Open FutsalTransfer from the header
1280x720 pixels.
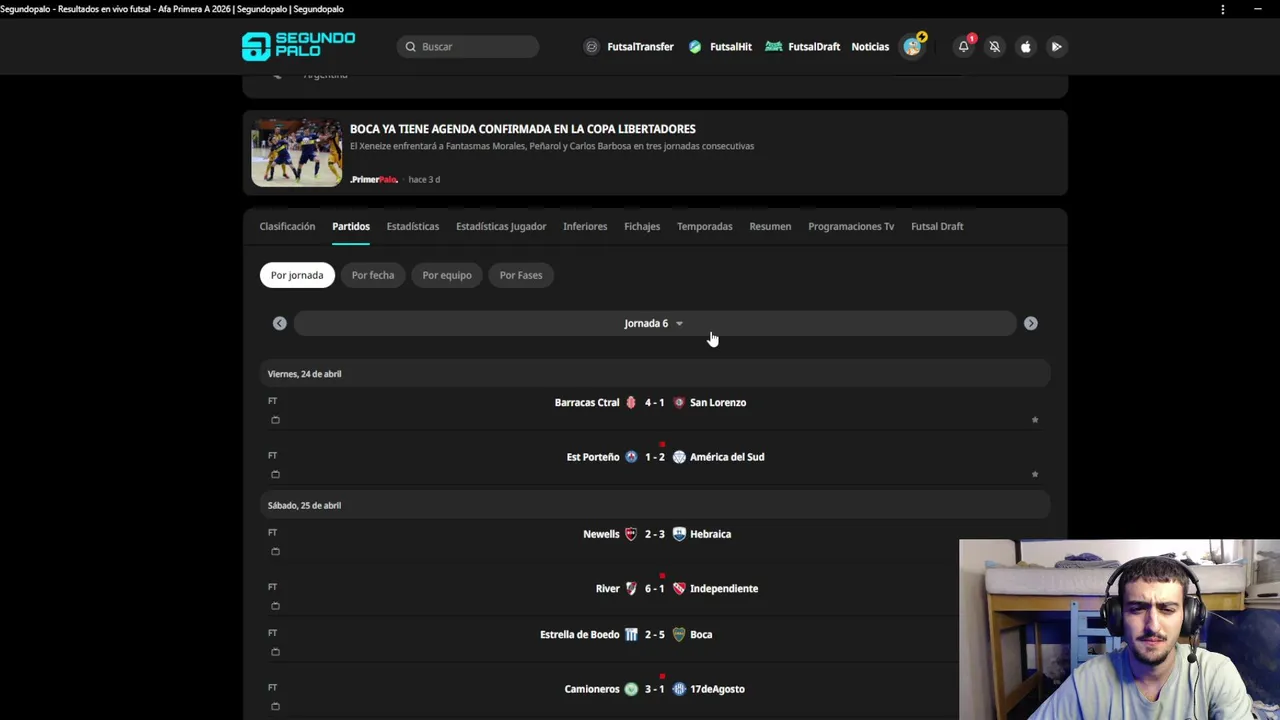[629, 46]
